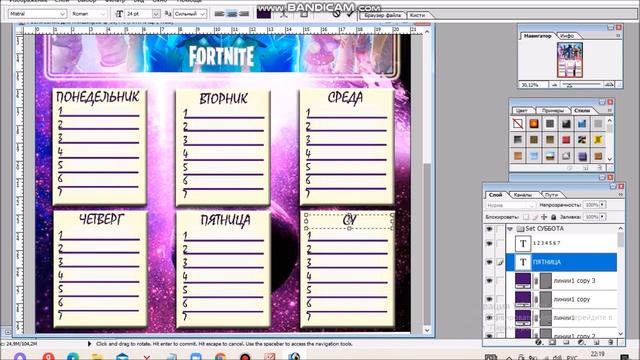
Task: Hide the ПЯТНИЦА text layer
Action: tap(489, 262)
